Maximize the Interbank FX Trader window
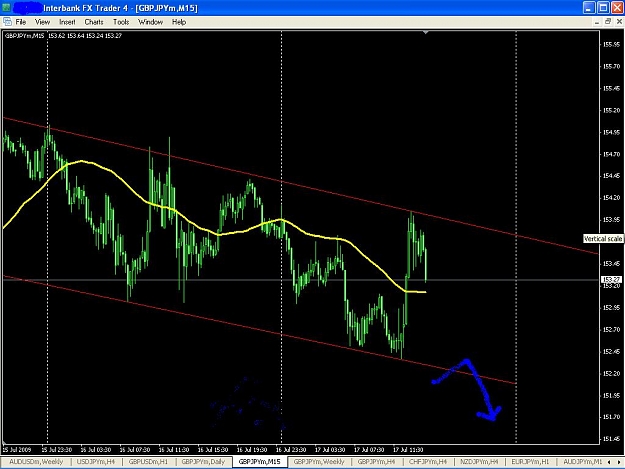 tap(603, 8)
